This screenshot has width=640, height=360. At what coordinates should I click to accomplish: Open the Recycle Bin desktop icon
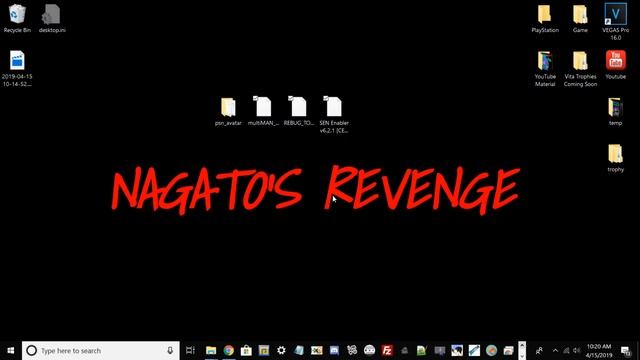pos(17,18)
